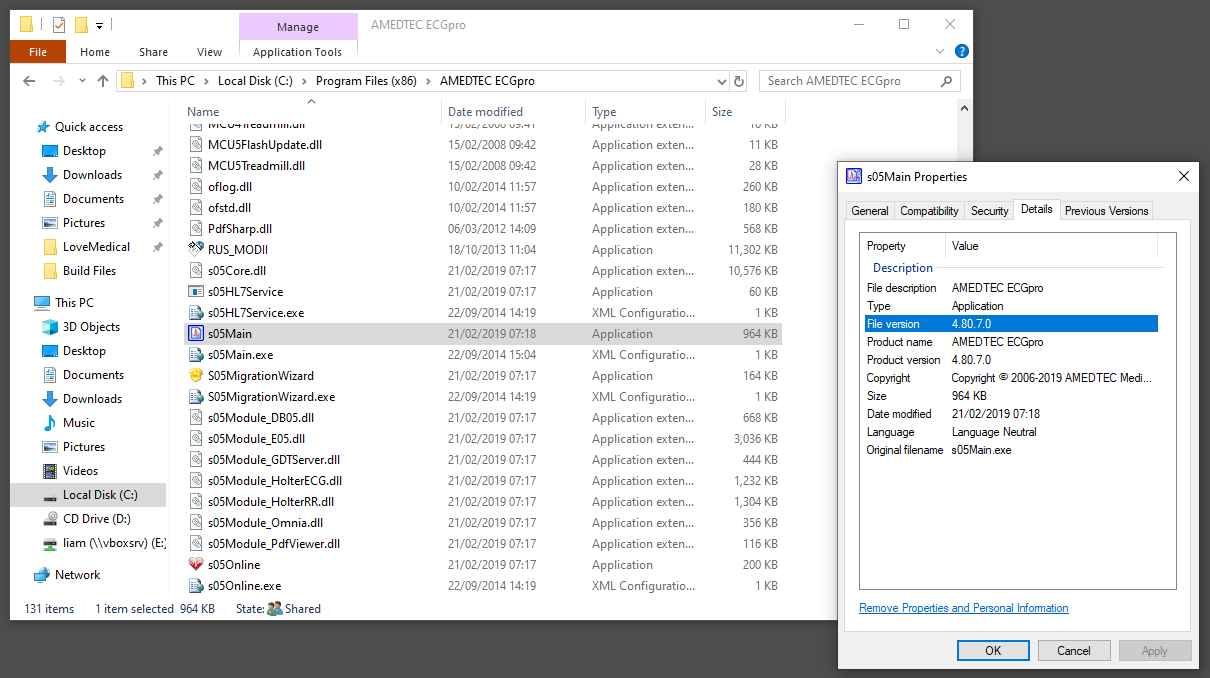Open CD Drive (D:) in sidebar
The image size is (1210, 678).
[x=96, y=519]
